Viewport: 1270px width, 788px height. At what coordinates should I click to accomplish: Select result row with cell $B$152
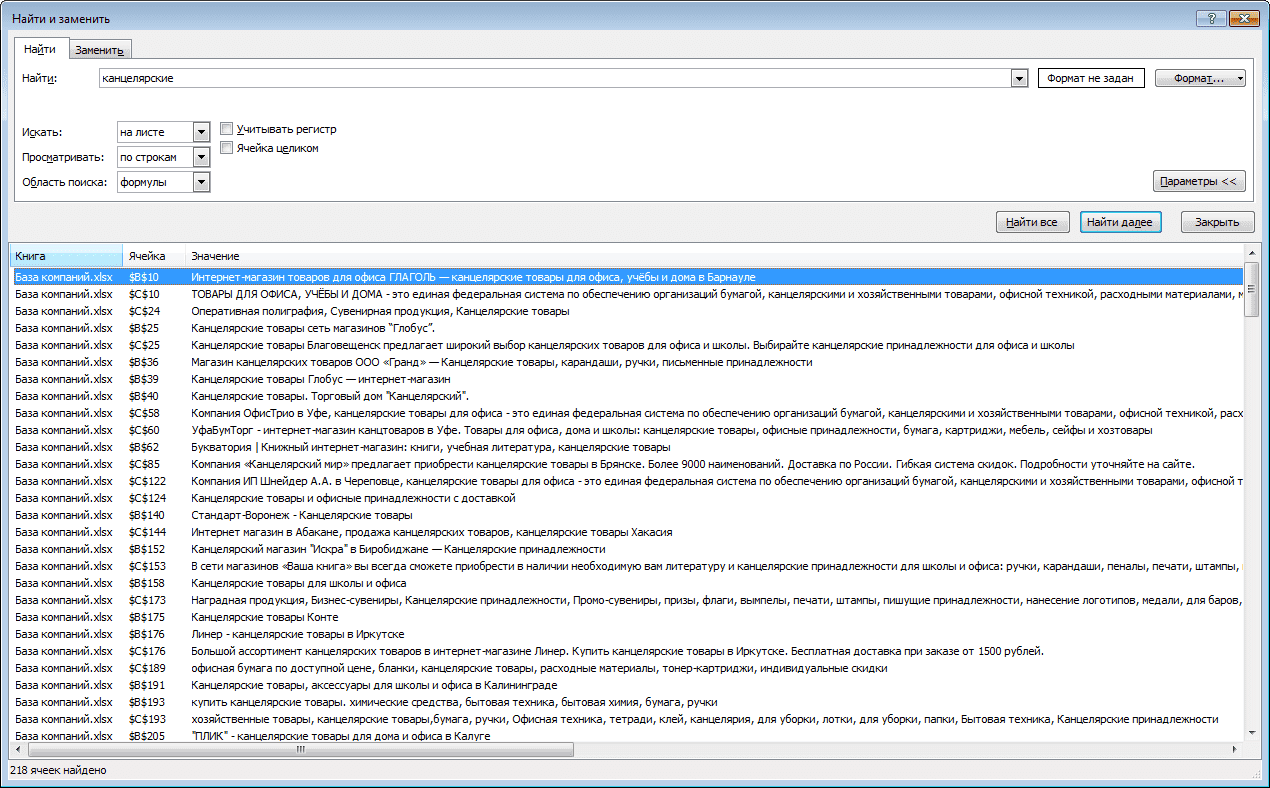(626, 549)
